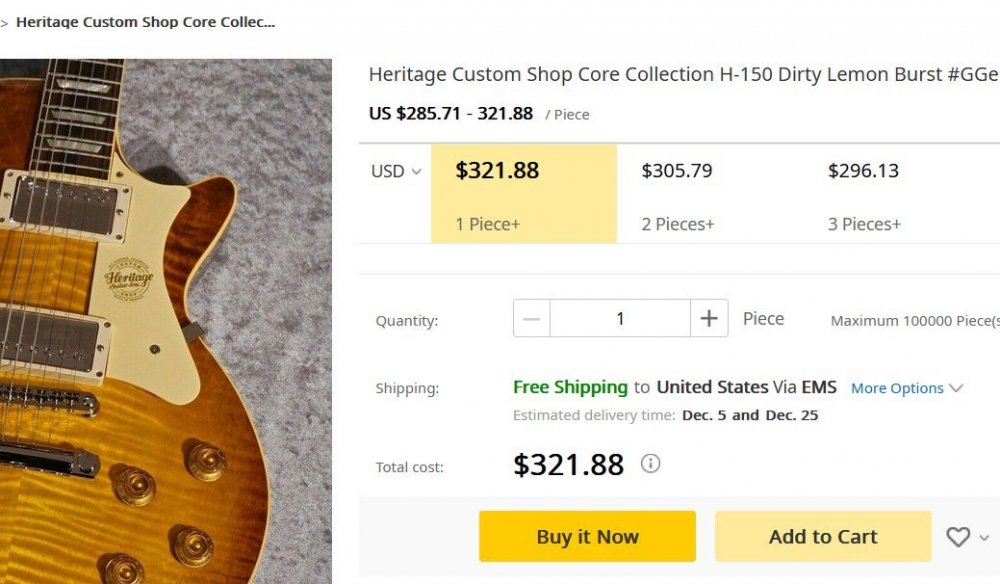Add item to wishlist with heart icon

pyautogui.click(x=958, y=537)
